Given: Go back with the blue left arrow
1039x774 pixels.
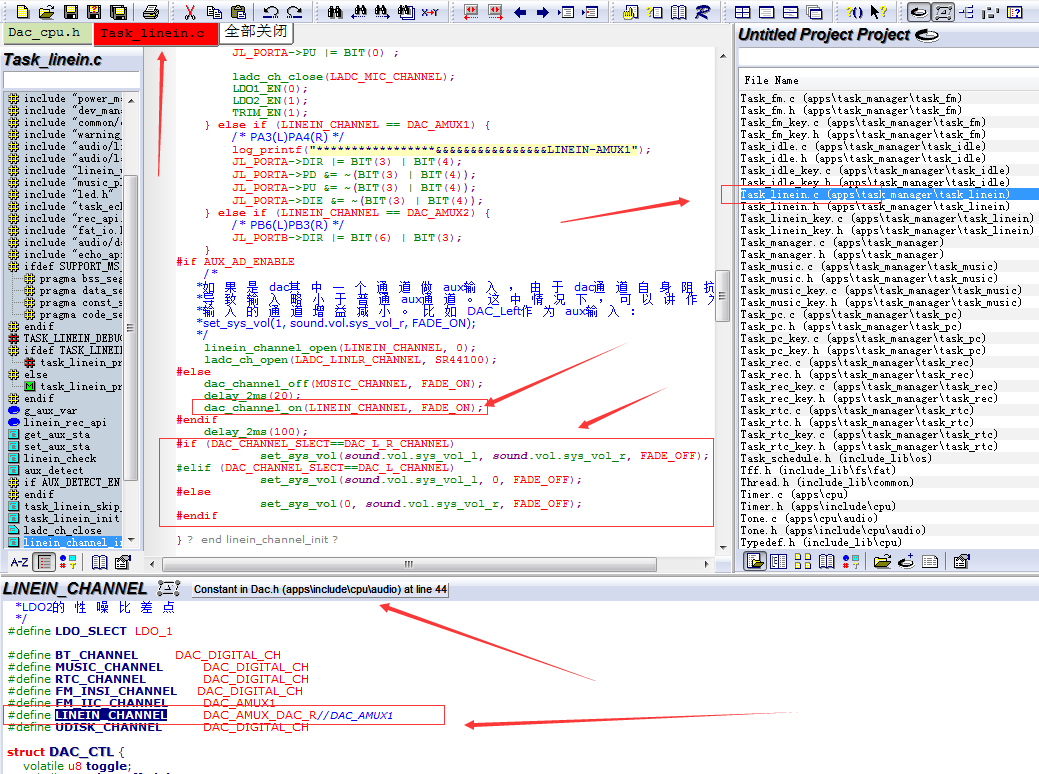Looking at the screenshot, I should point(520,12).
